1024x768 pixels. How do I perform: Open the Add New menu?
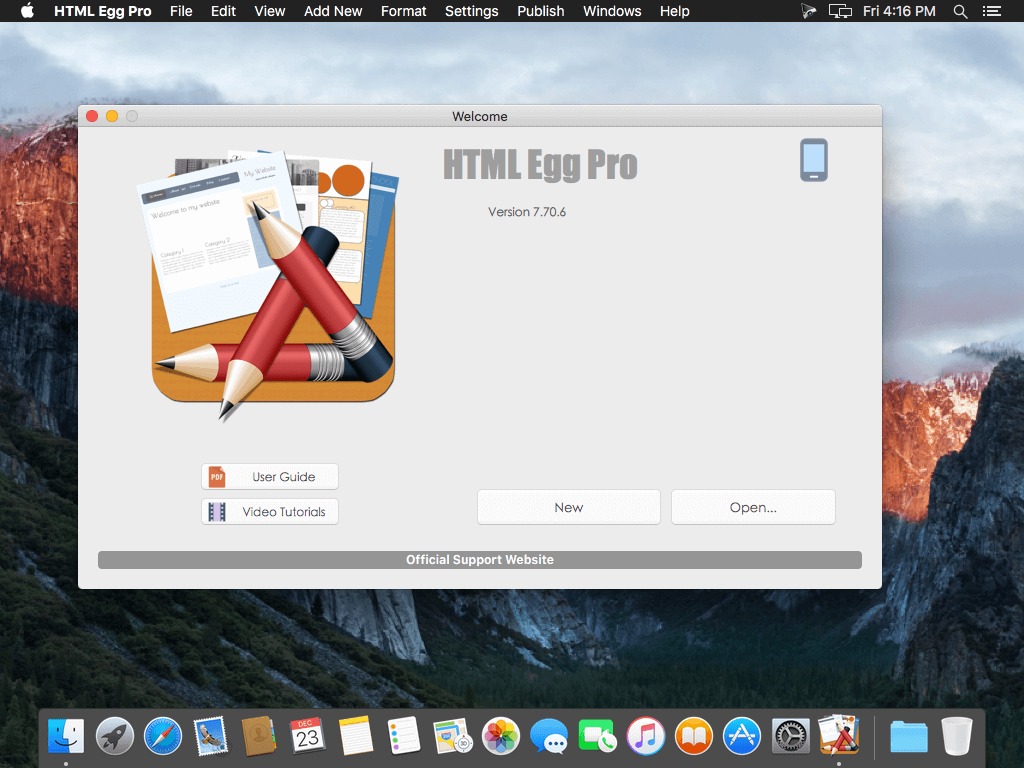point(333,11)
